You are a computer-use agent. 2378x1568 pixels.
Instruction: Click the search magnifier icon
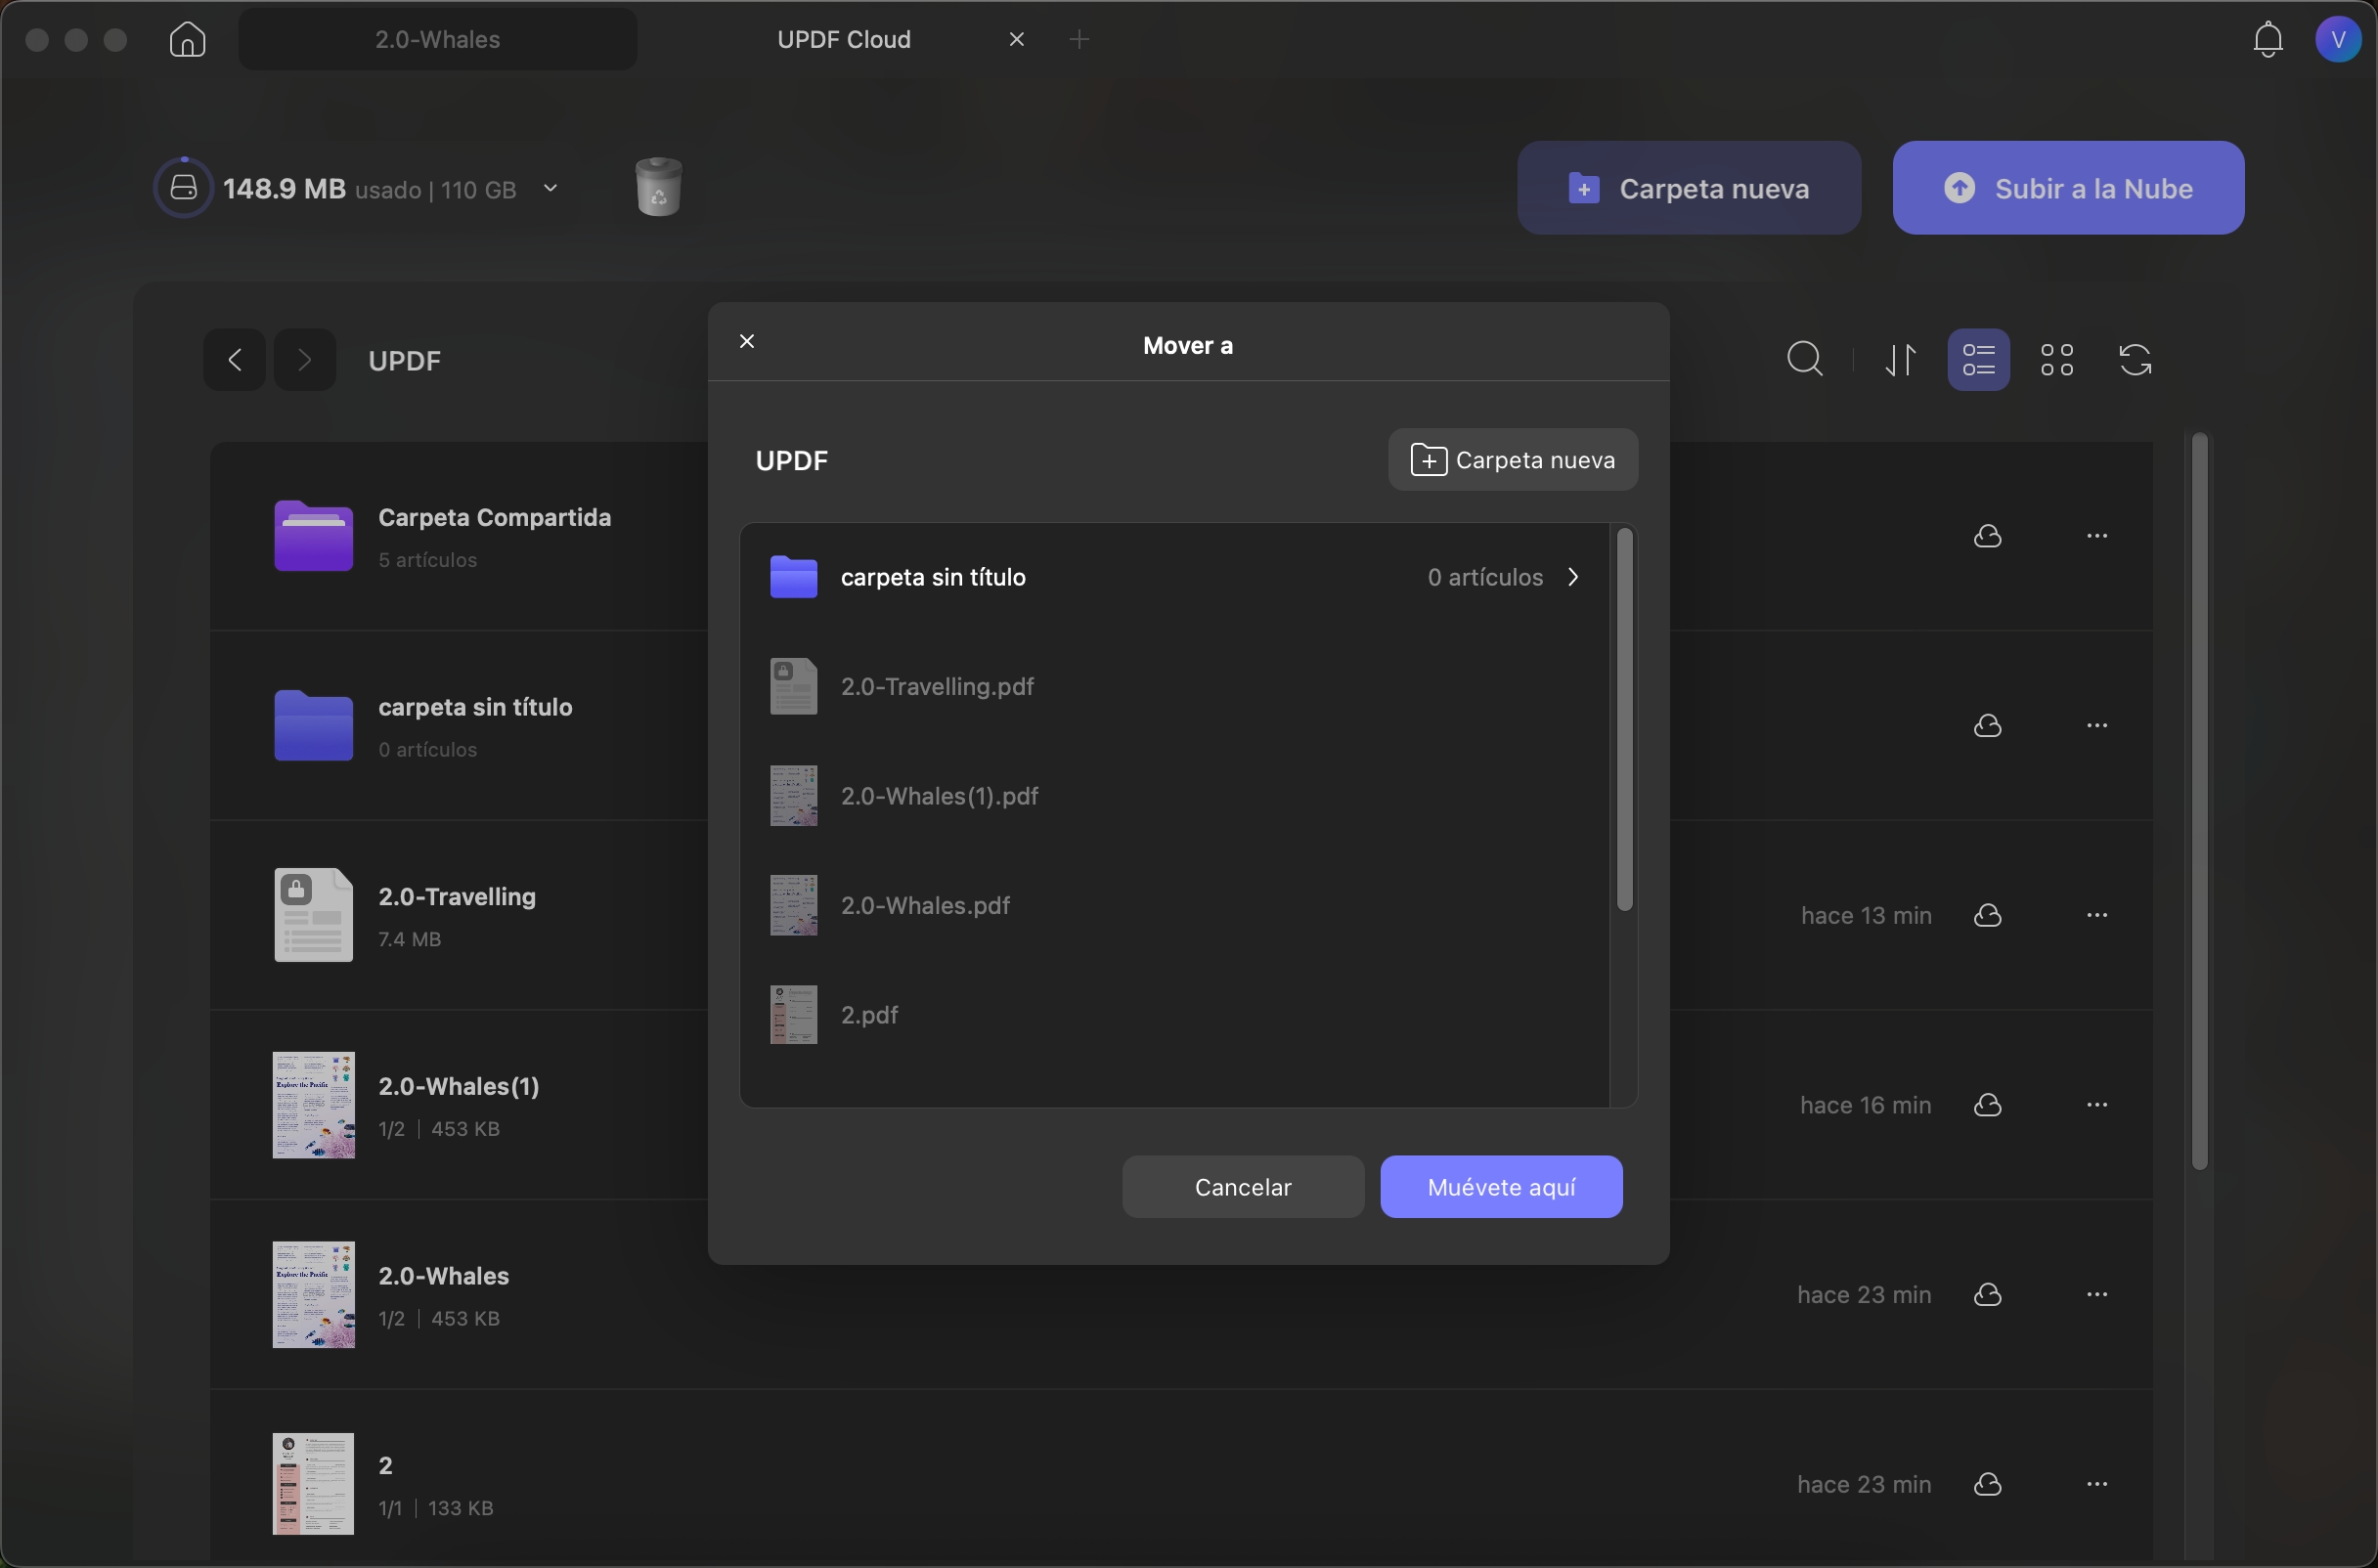click(1805, 360)
